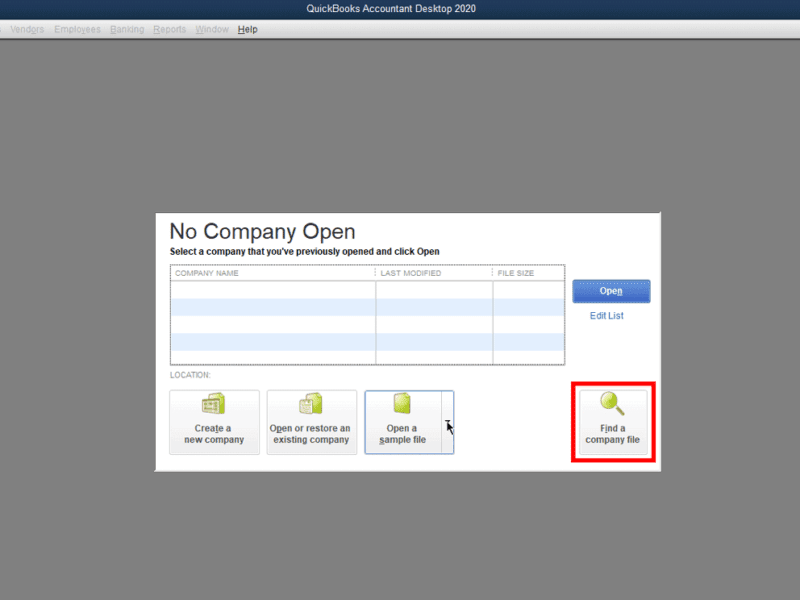Image resolution: width=800 pixels, height=600 pixels.
Task: Click the LAST MODIFIED column header
Action: 434,273
